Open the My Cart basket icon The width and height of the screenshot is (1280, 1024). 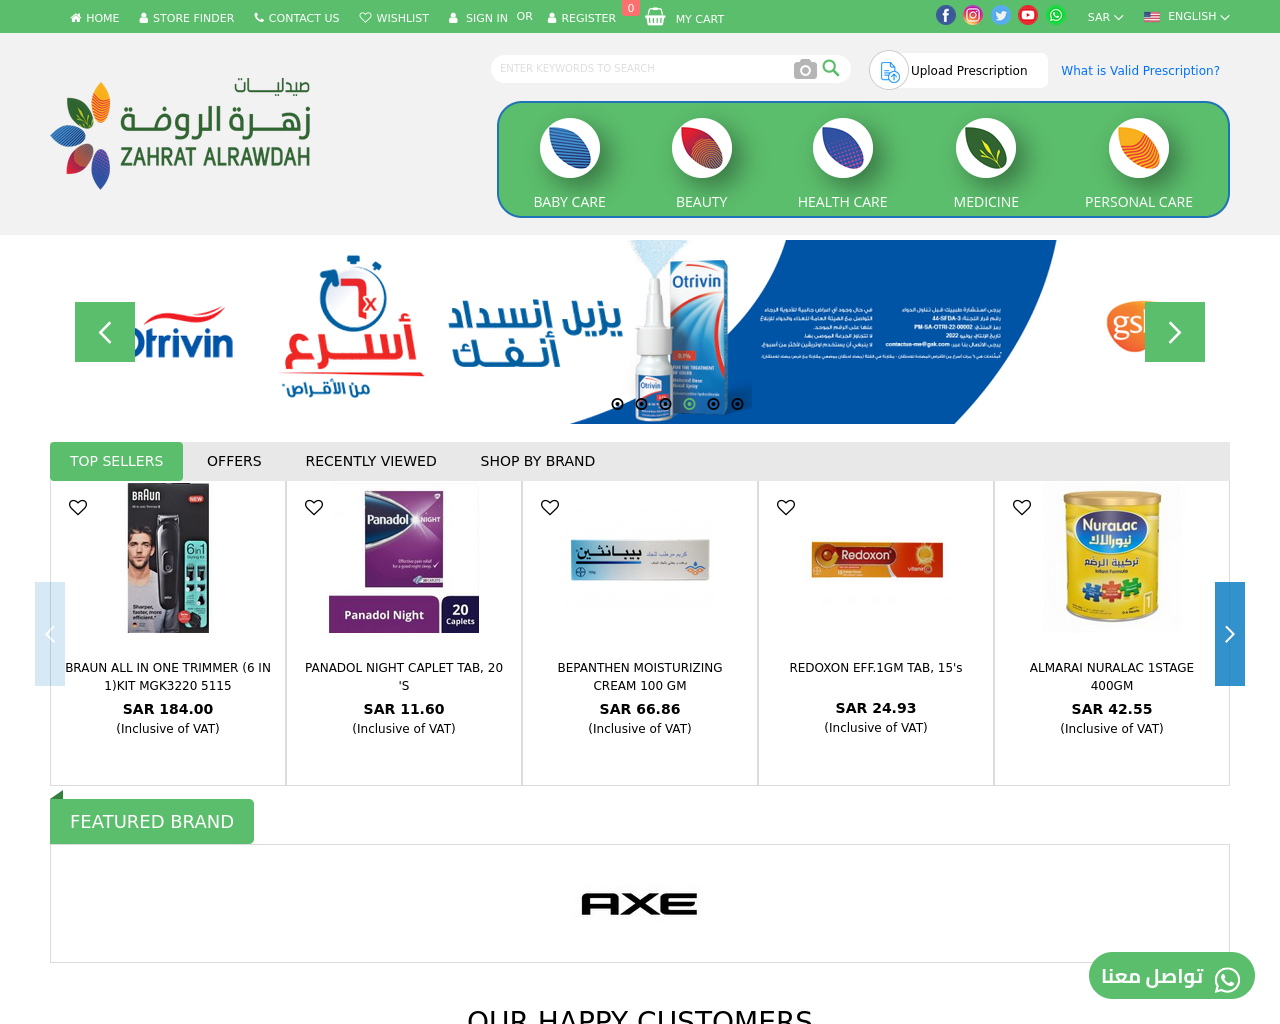coord(655,17)
